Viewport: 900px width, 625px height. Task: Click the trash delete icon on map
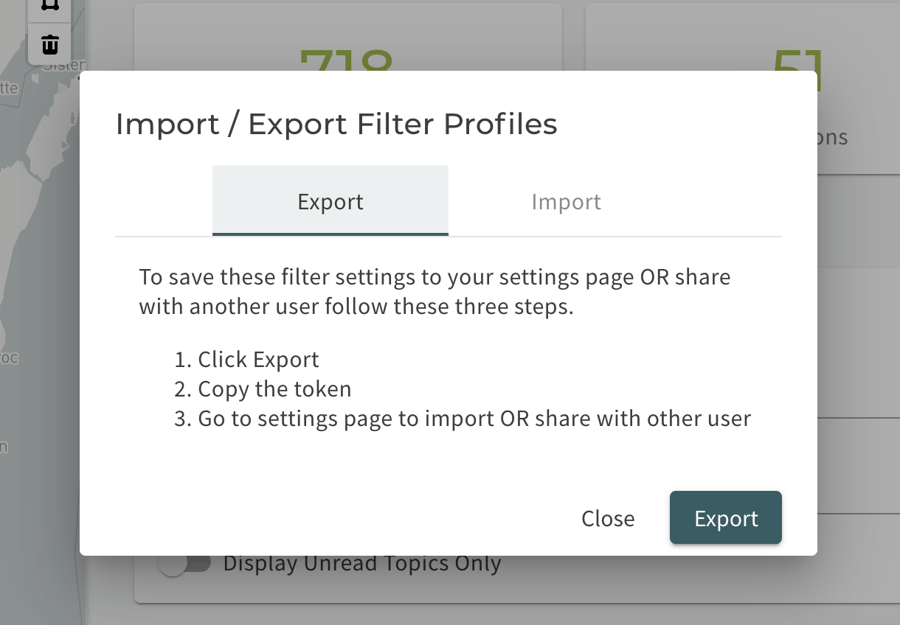click(x=50, y=44)
